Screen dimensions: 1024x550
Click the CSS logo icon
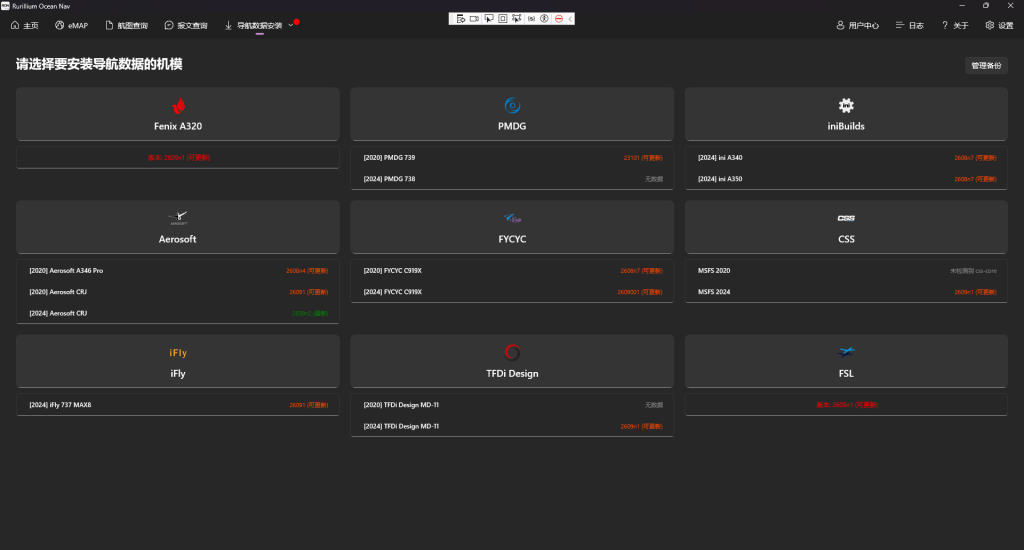tap(846, 218)
